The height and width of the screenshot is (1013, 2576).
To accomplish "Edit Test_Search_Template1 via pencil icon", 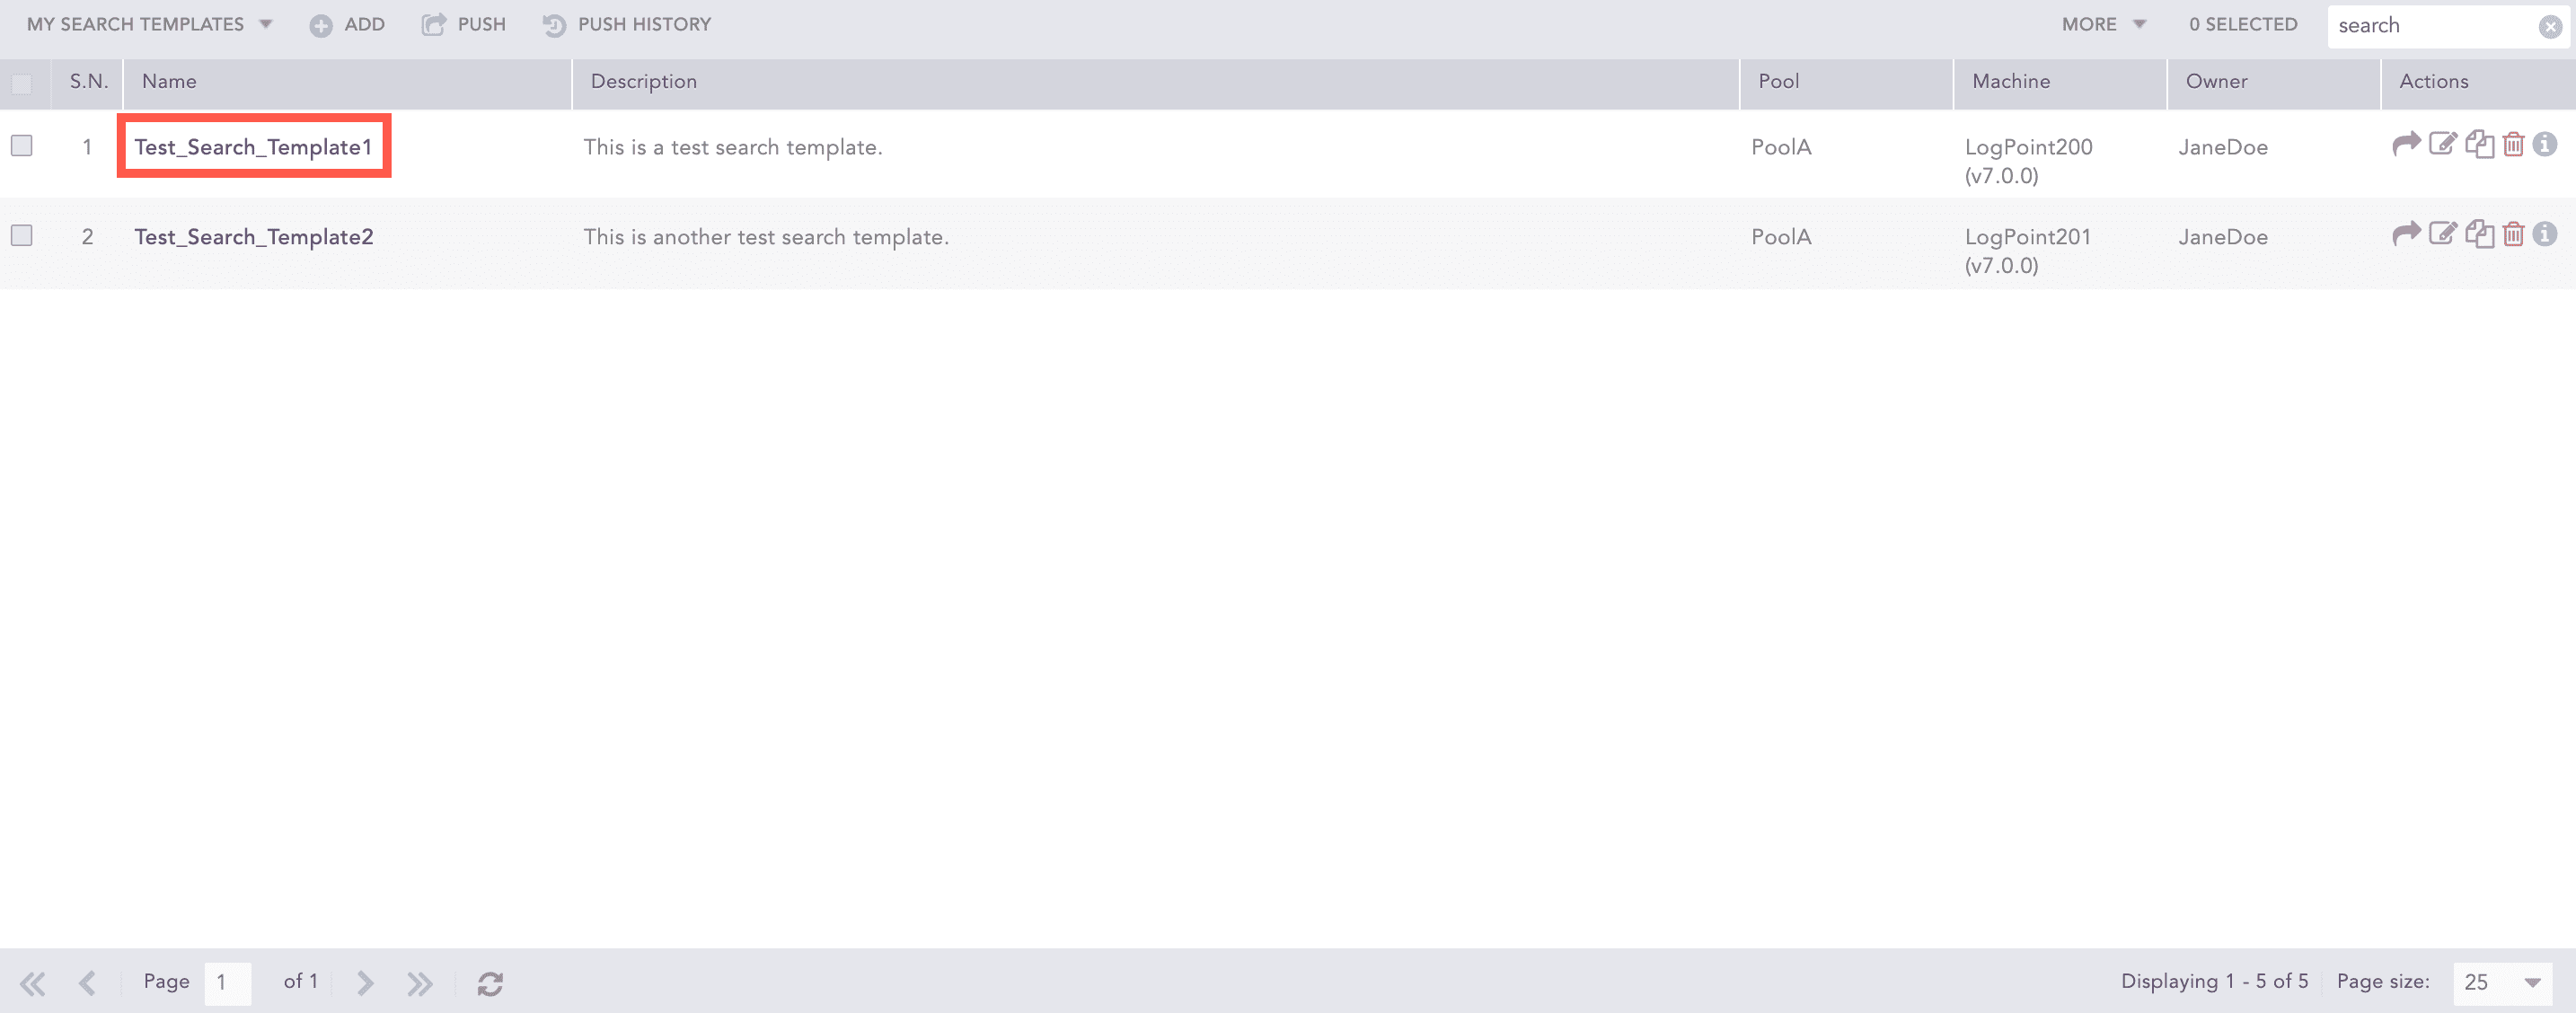I will coord(2442,145).
